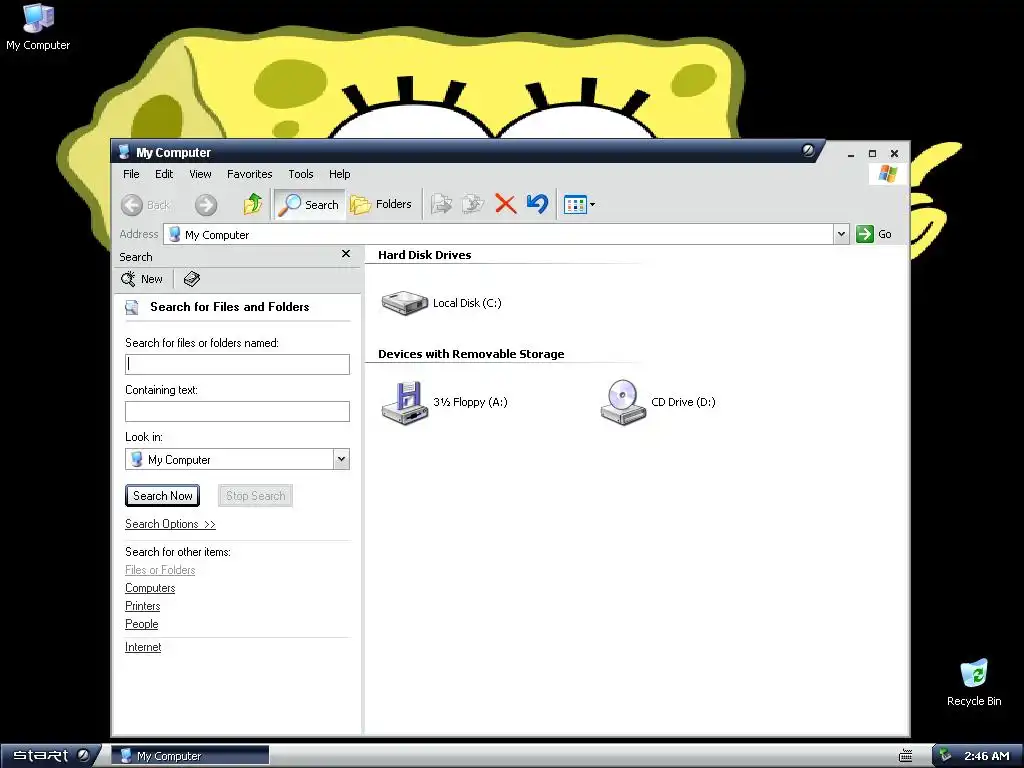
Task: Click the My Computer title bar icon
Action: 124,152
